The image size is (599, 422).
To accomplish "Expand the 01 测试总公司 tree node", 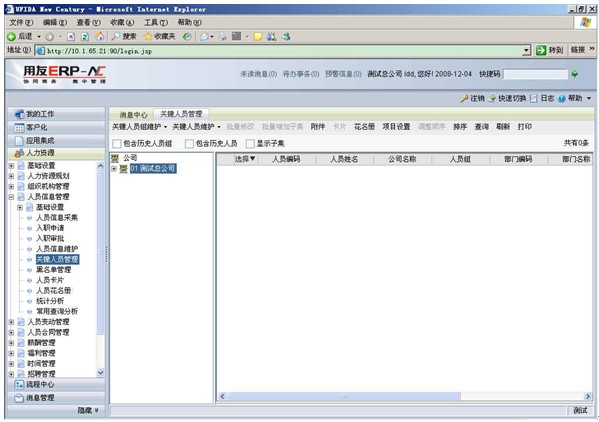I will pyautogui.click(x=114, y=169).
